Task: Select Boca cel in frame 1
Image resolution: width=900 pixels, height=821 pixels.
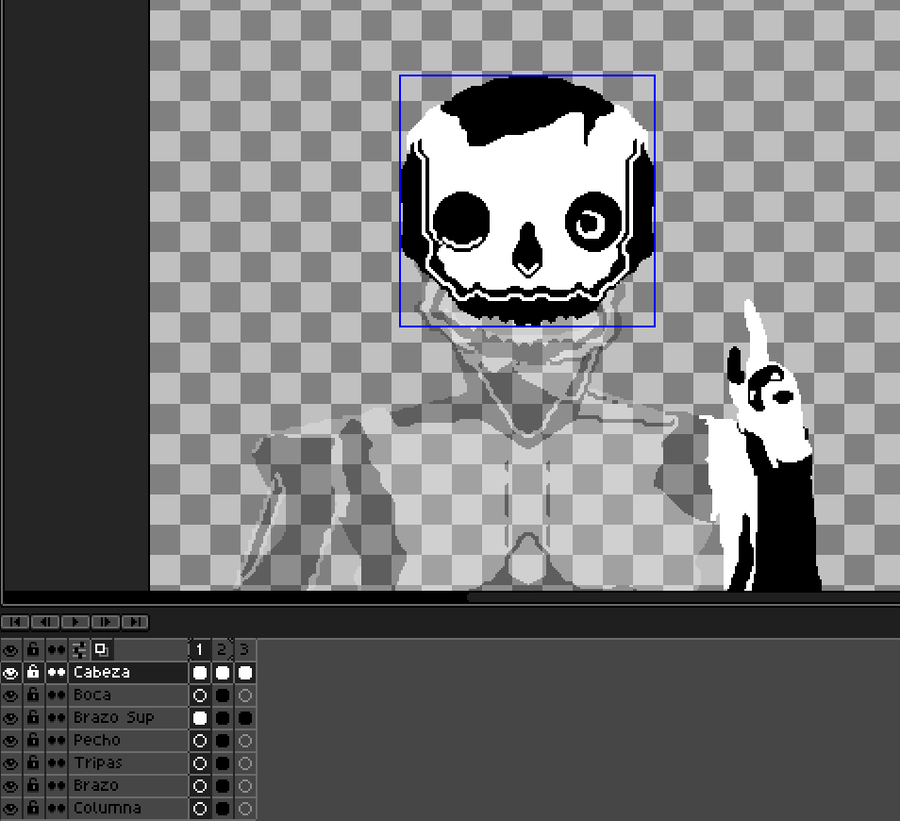Action: coord(200,695)
